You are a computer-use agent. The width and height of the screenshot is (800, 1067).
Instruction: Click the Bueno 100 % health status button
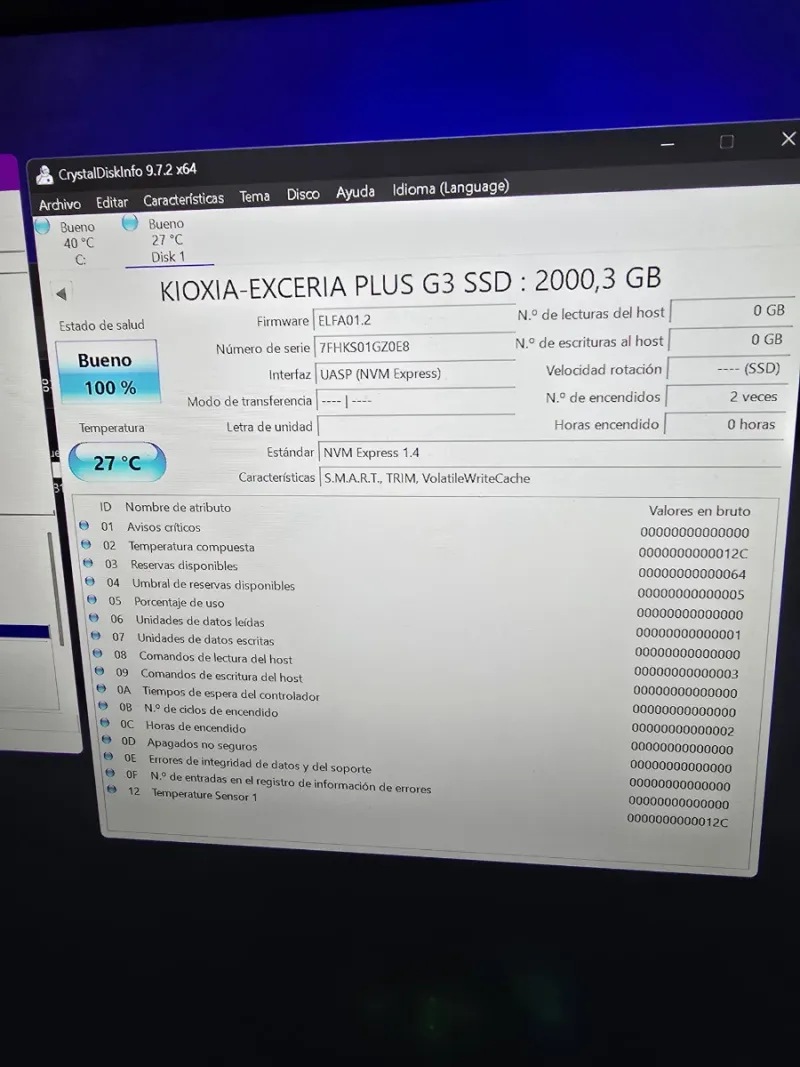click(x=107, y=373)
